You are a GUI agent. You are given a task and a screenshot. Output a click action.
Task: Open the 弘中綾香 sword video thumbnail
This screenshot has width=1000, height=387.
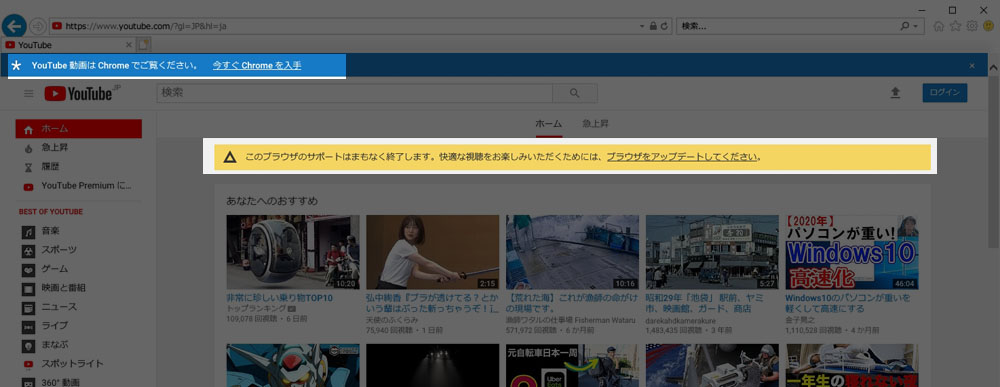(432, 252)
